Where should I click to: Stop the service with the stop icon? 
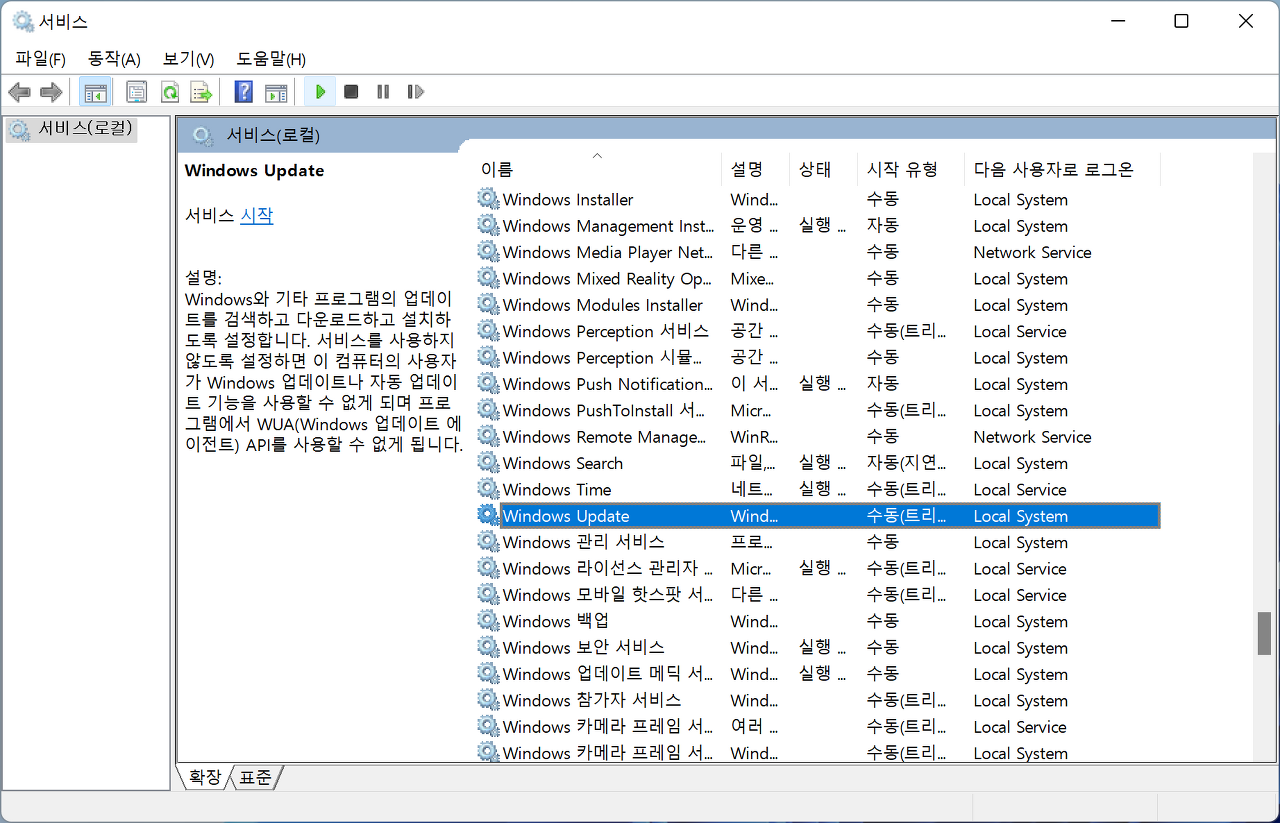[x=351, y=92]
